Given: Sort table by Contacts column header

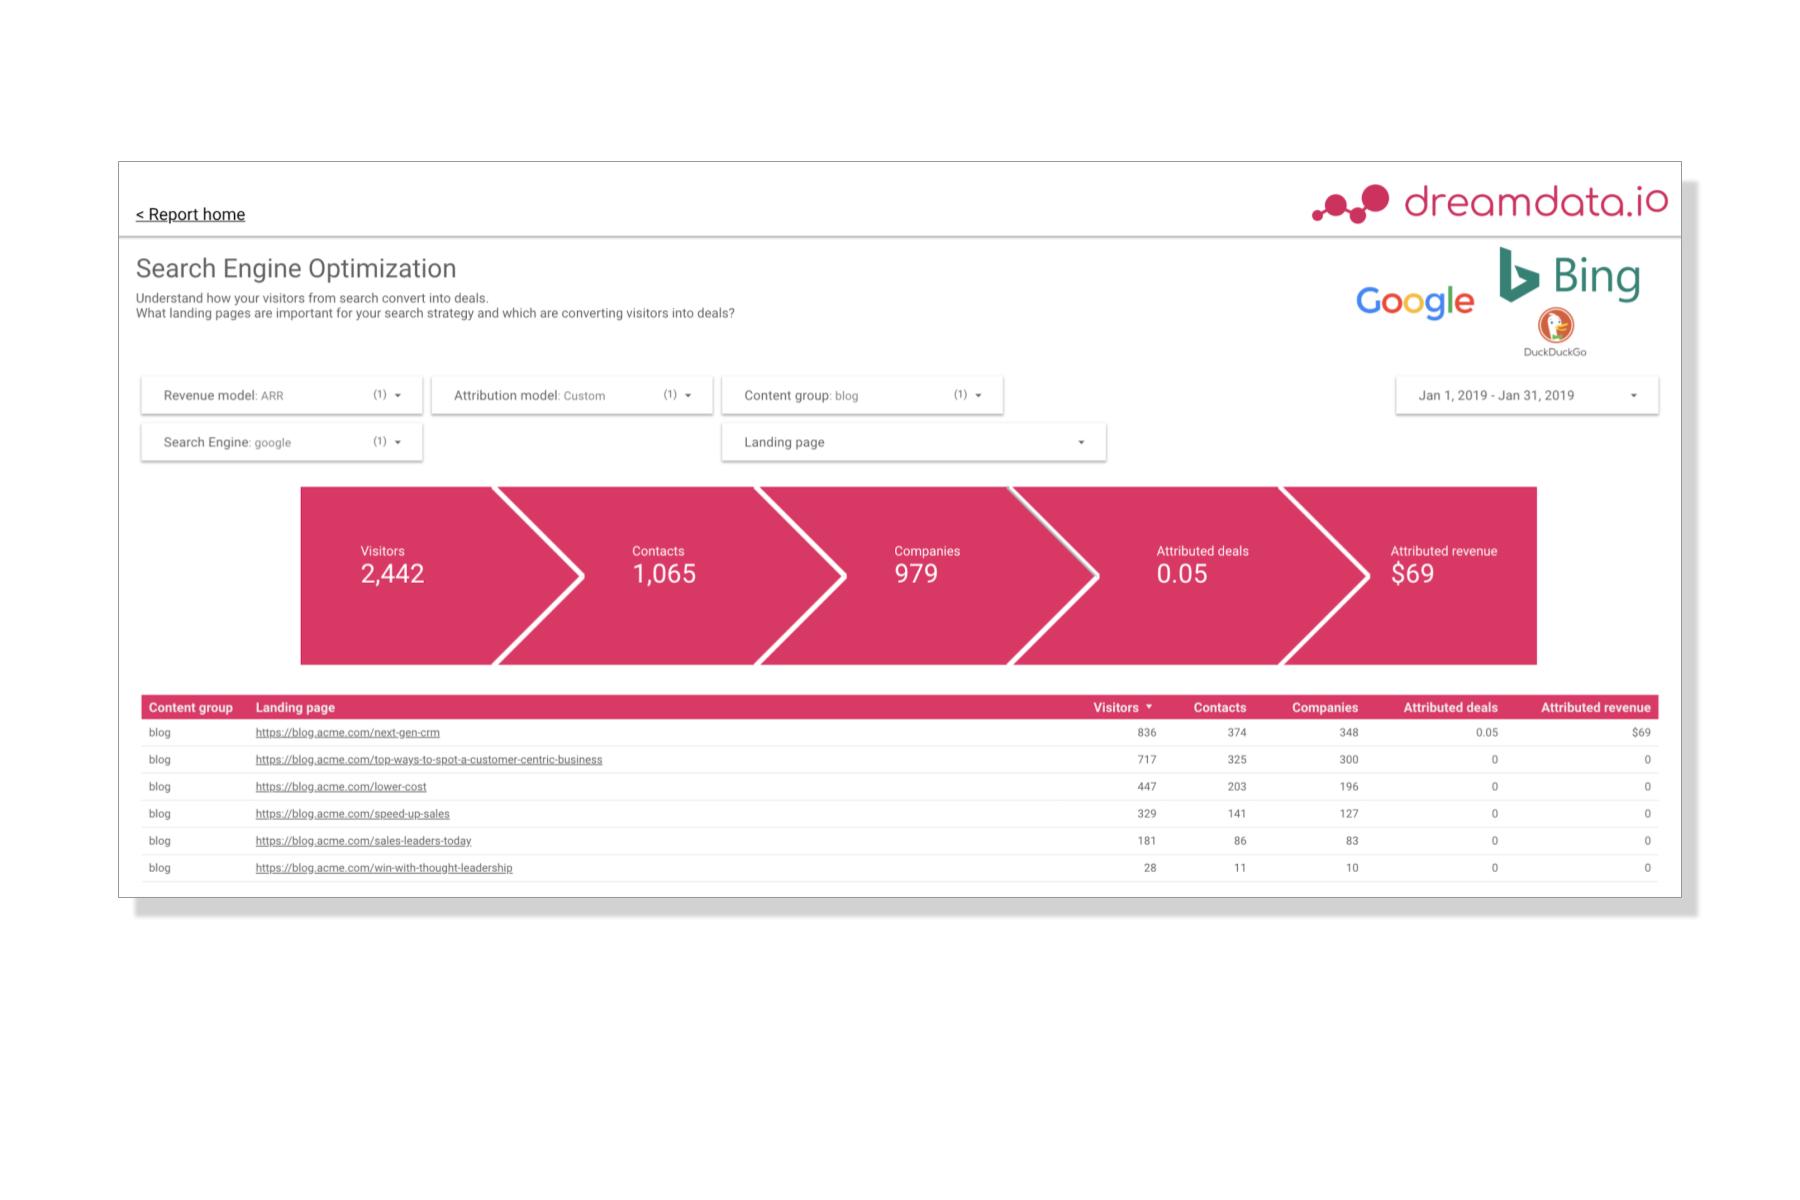Looking at the screenshot, I should click(x=1220, y=707).
